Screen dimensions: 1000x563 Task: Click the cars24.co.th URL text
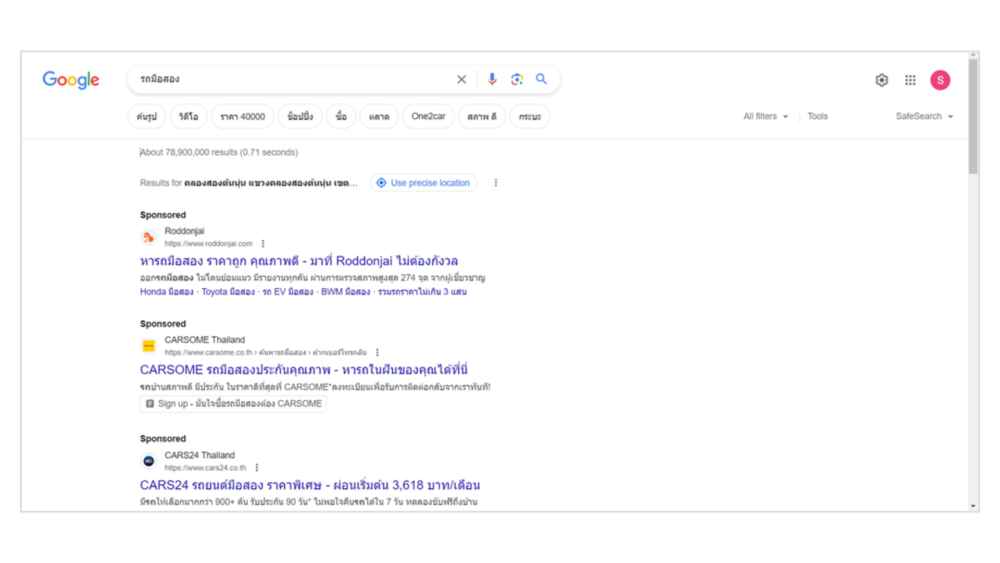[x=205, y=468]
